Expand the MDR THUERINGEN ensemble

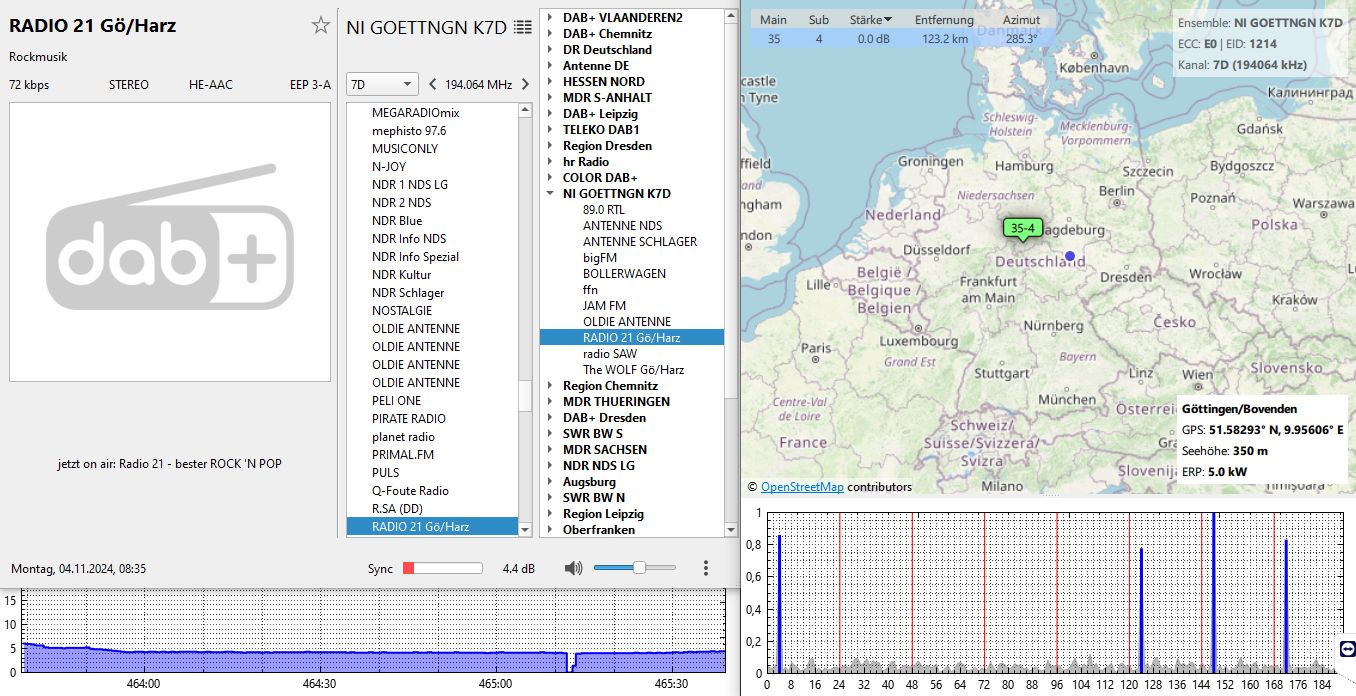(x=551, y=402)
